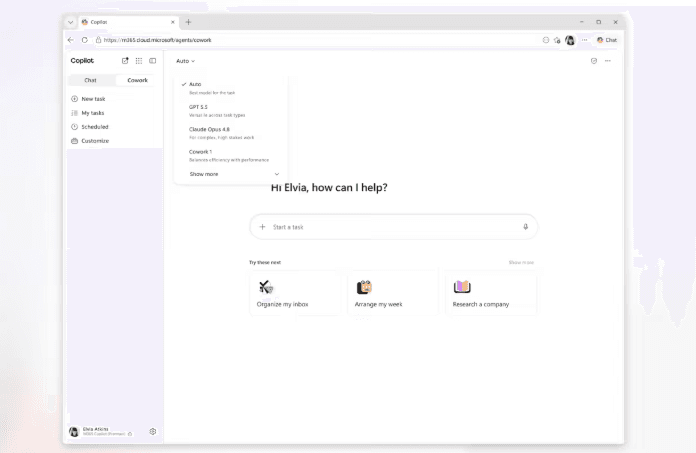This screenshot has width=696, height=453.
Task: Click the plus attach icon in task box
Action: pos(262,227)
